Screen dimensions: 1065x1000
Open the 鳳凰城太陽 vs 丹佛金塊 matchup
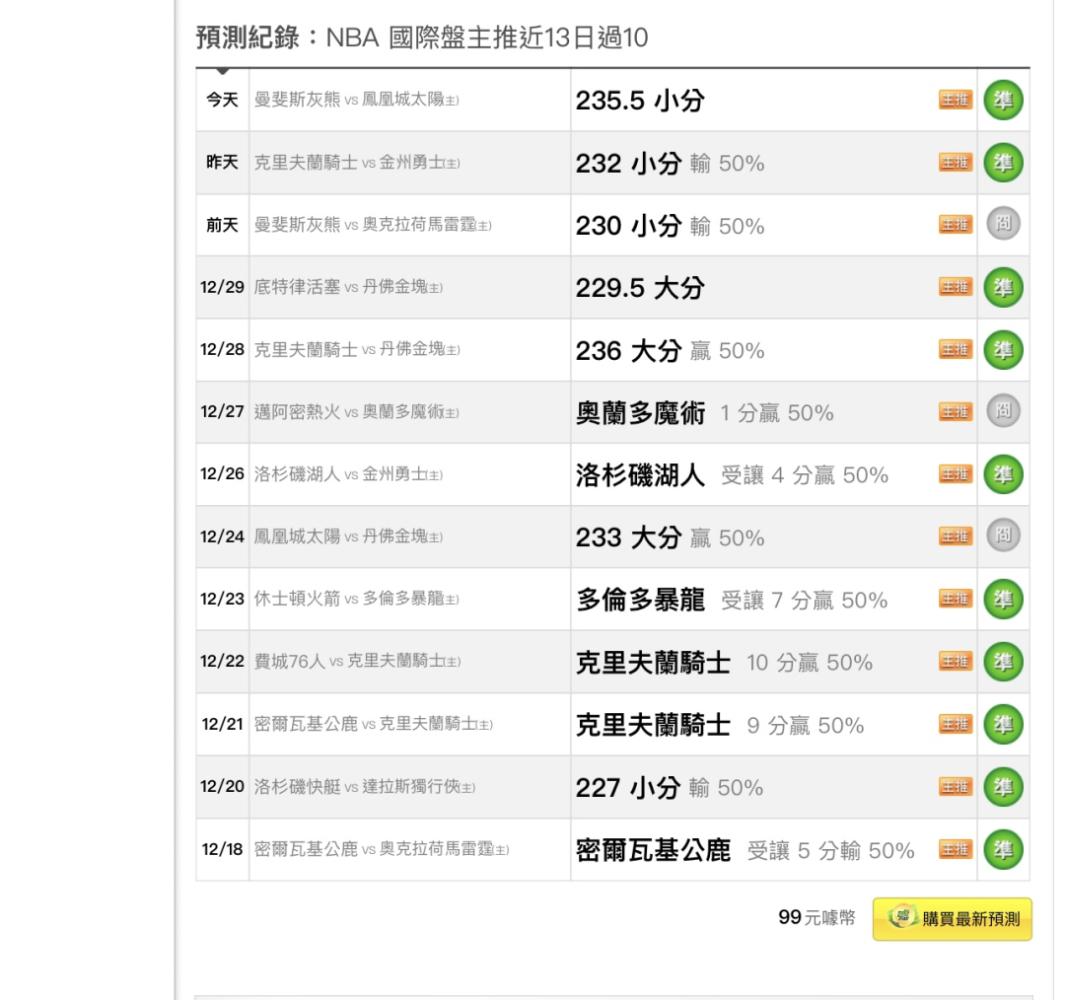[x=348, y=537]
